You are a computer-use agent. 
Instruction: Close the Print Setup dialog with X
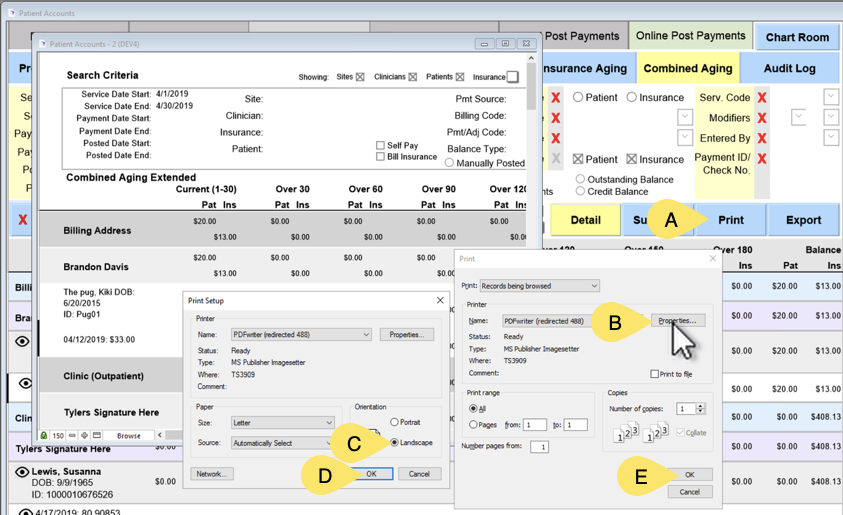pyautogui.click(x=441, y=300)
